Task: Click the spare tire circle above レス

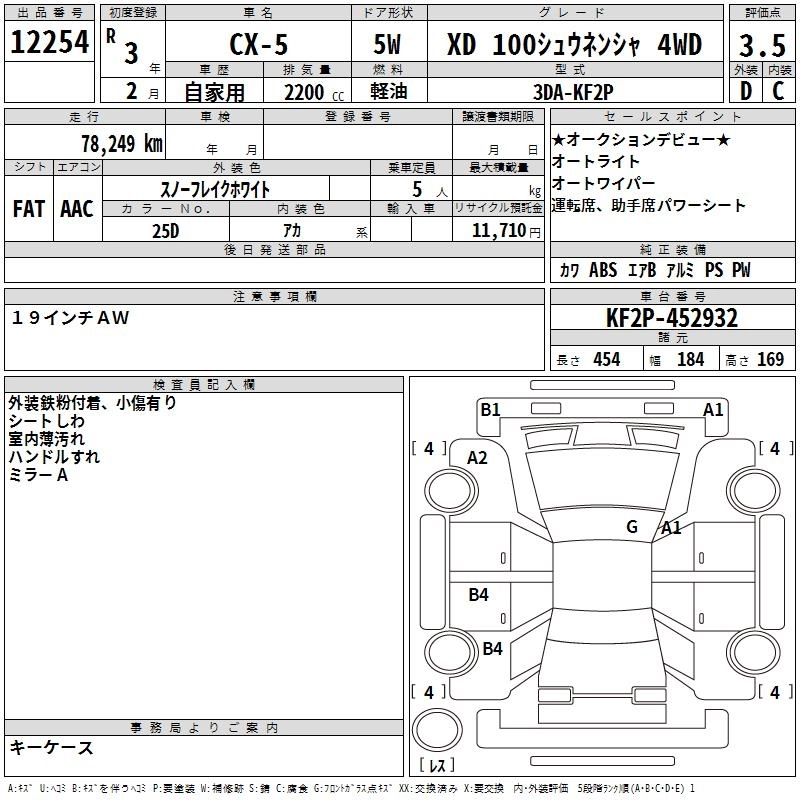Action: [x=437, y=729]
